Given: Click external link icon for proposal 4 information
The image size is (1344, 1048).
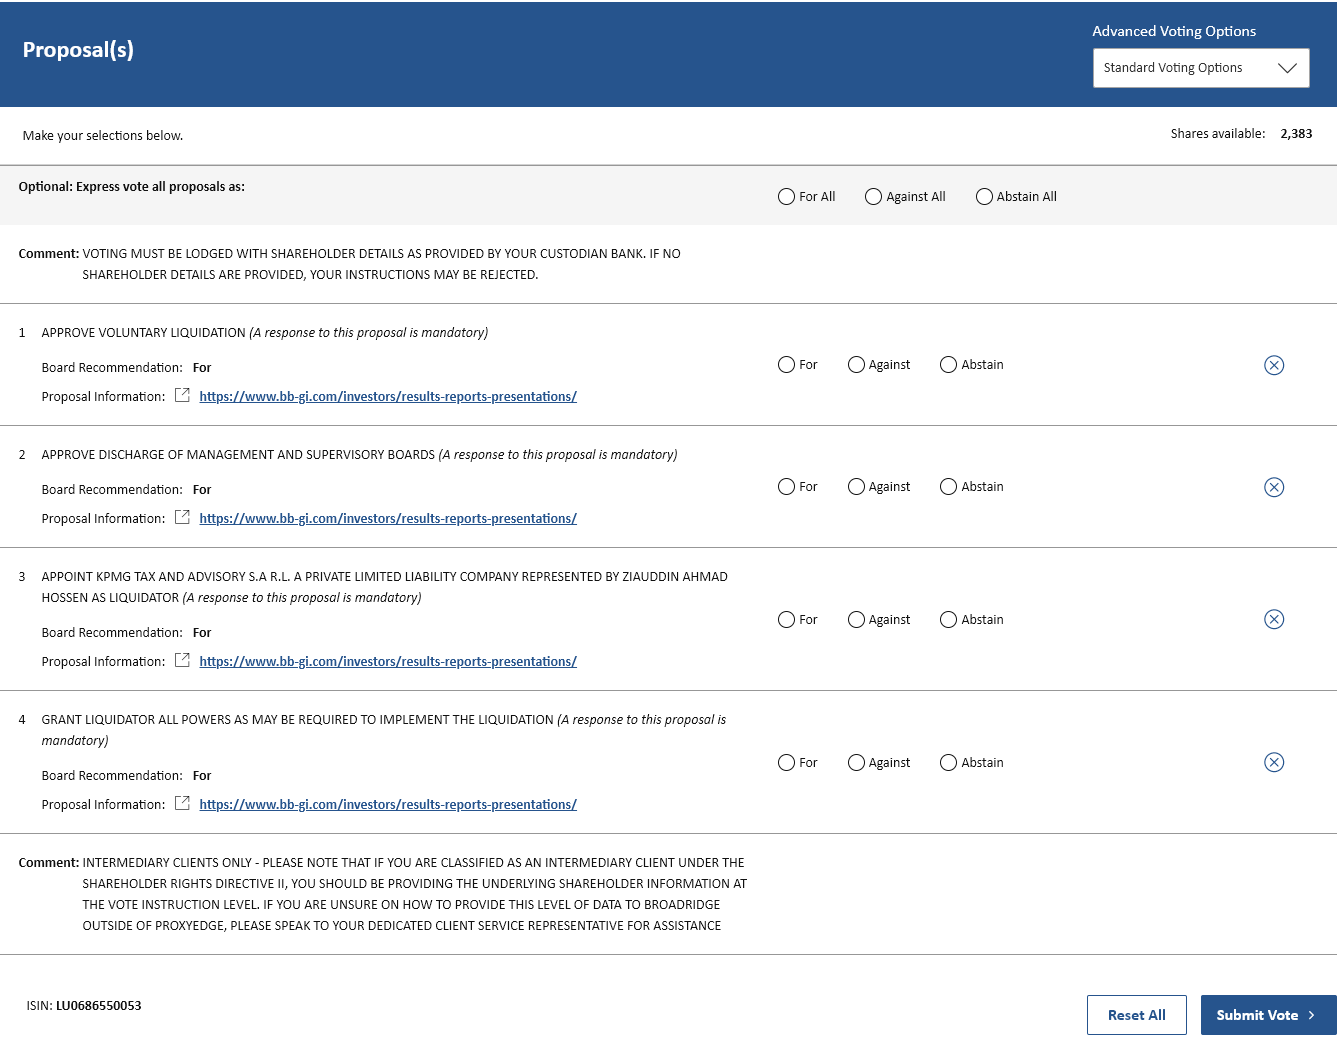Looking at the screenshot, I should point(182,803).
